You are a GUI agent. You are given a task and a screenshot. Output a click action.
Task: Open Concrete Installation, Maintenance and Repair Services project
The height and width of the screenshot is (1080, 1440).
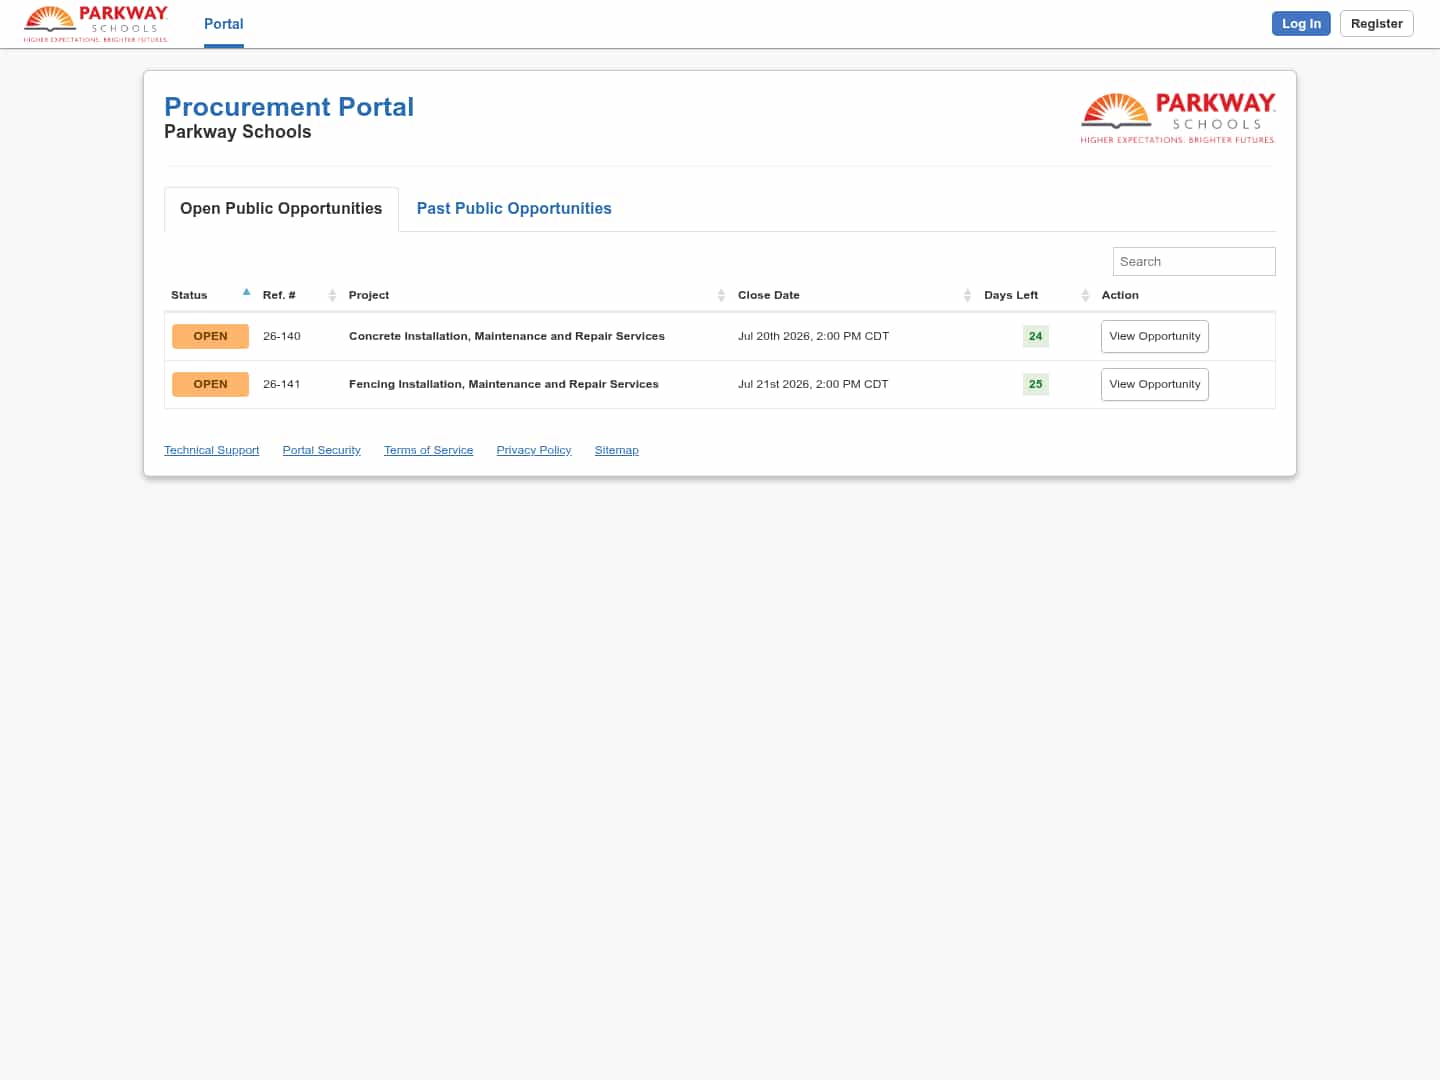point(507,336)
